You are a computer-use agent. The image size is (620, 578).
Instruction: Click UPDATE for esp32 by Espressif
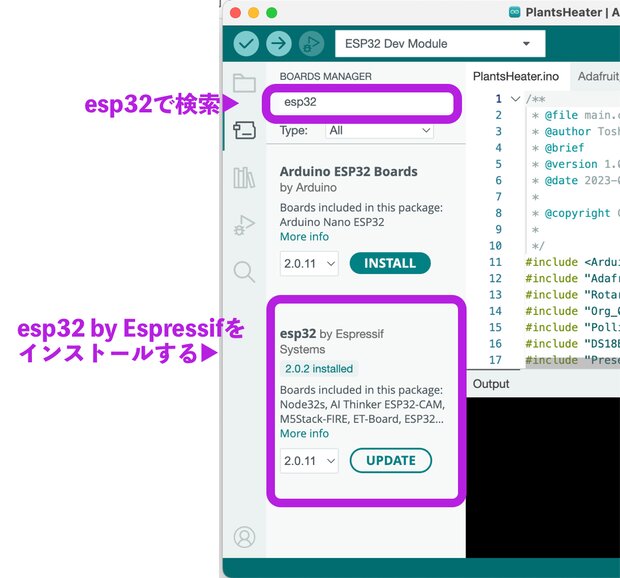pos(391,461)
